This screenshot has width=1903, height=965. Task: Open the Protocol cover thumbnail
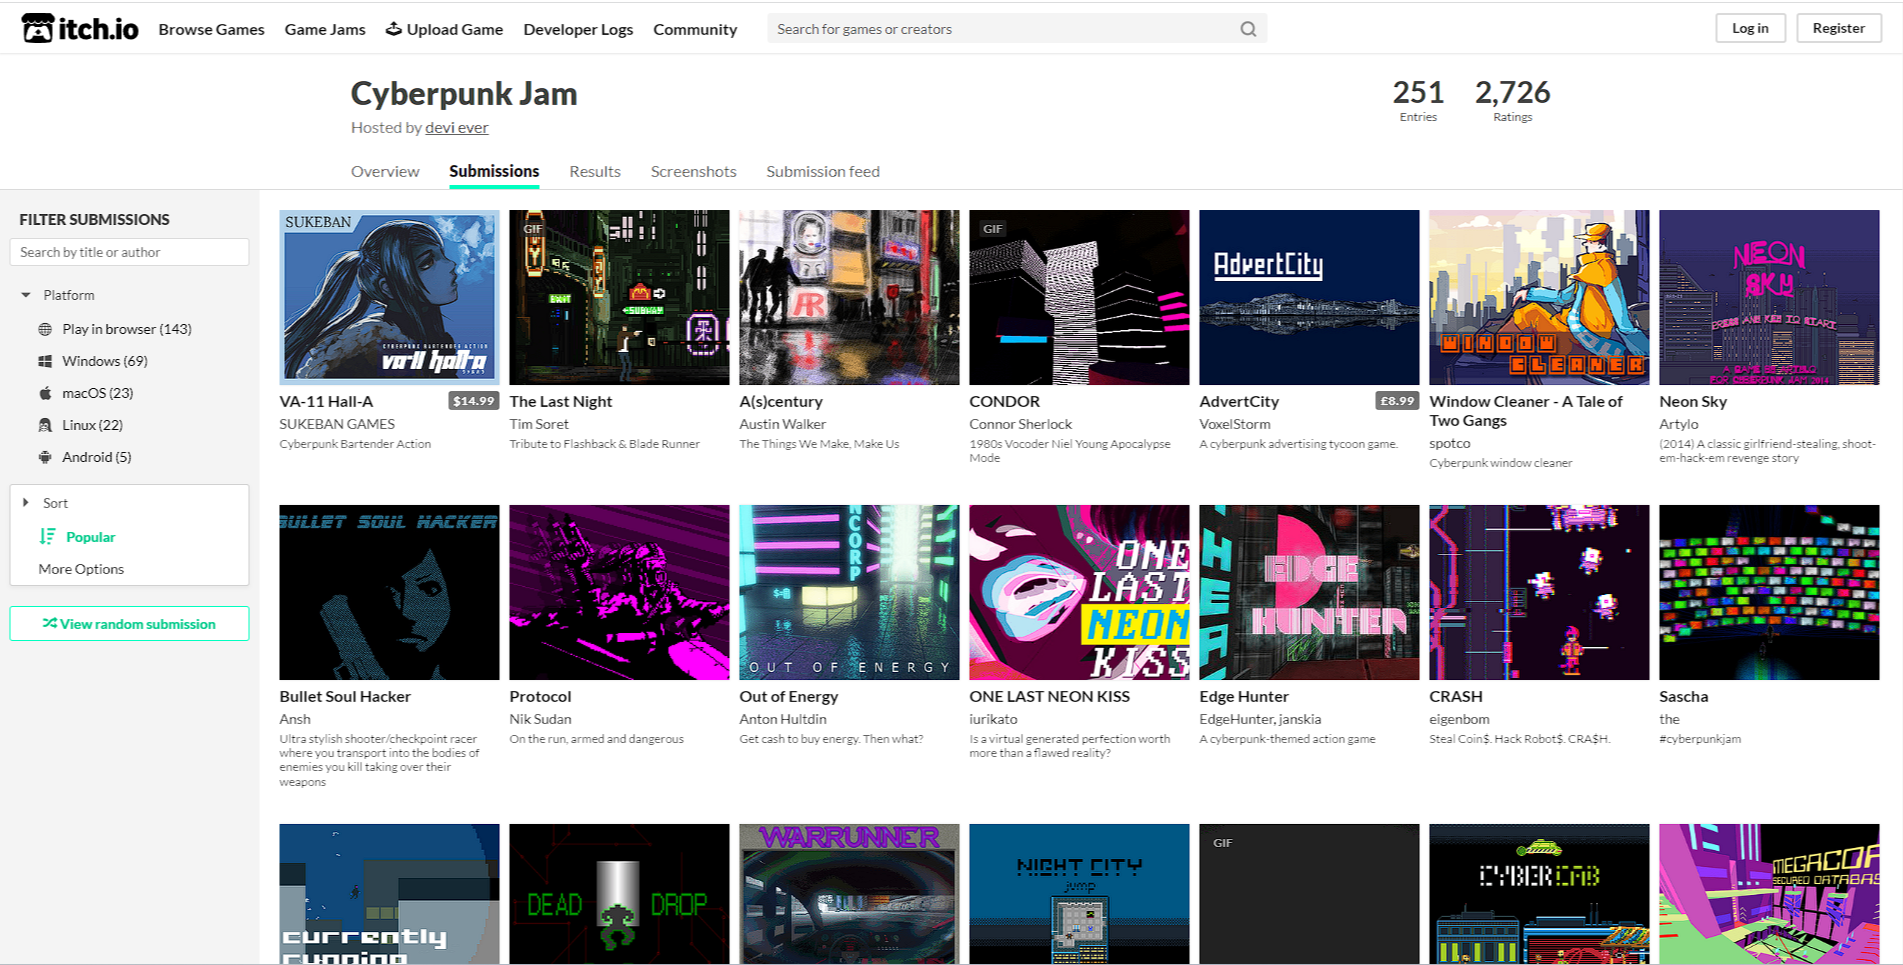(619, 592)
